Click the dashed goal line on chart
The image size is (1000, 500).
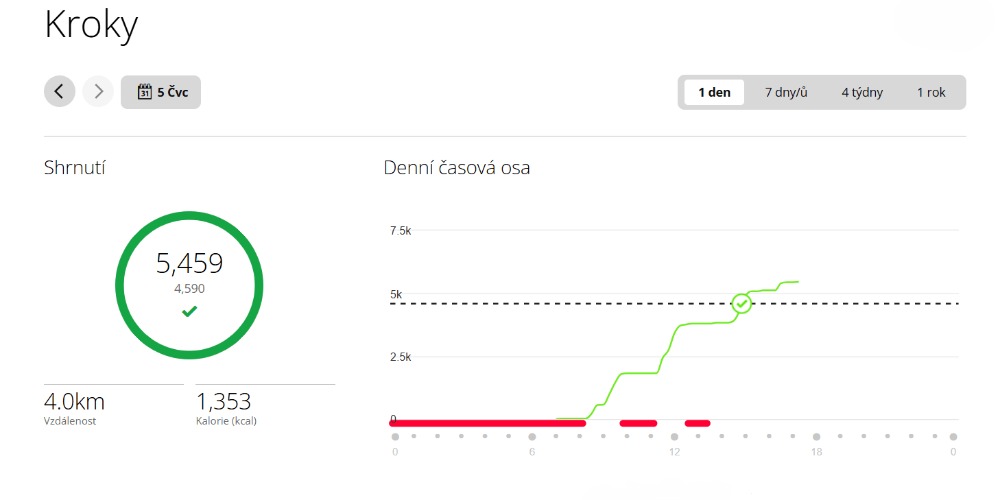tap(673, 304)
